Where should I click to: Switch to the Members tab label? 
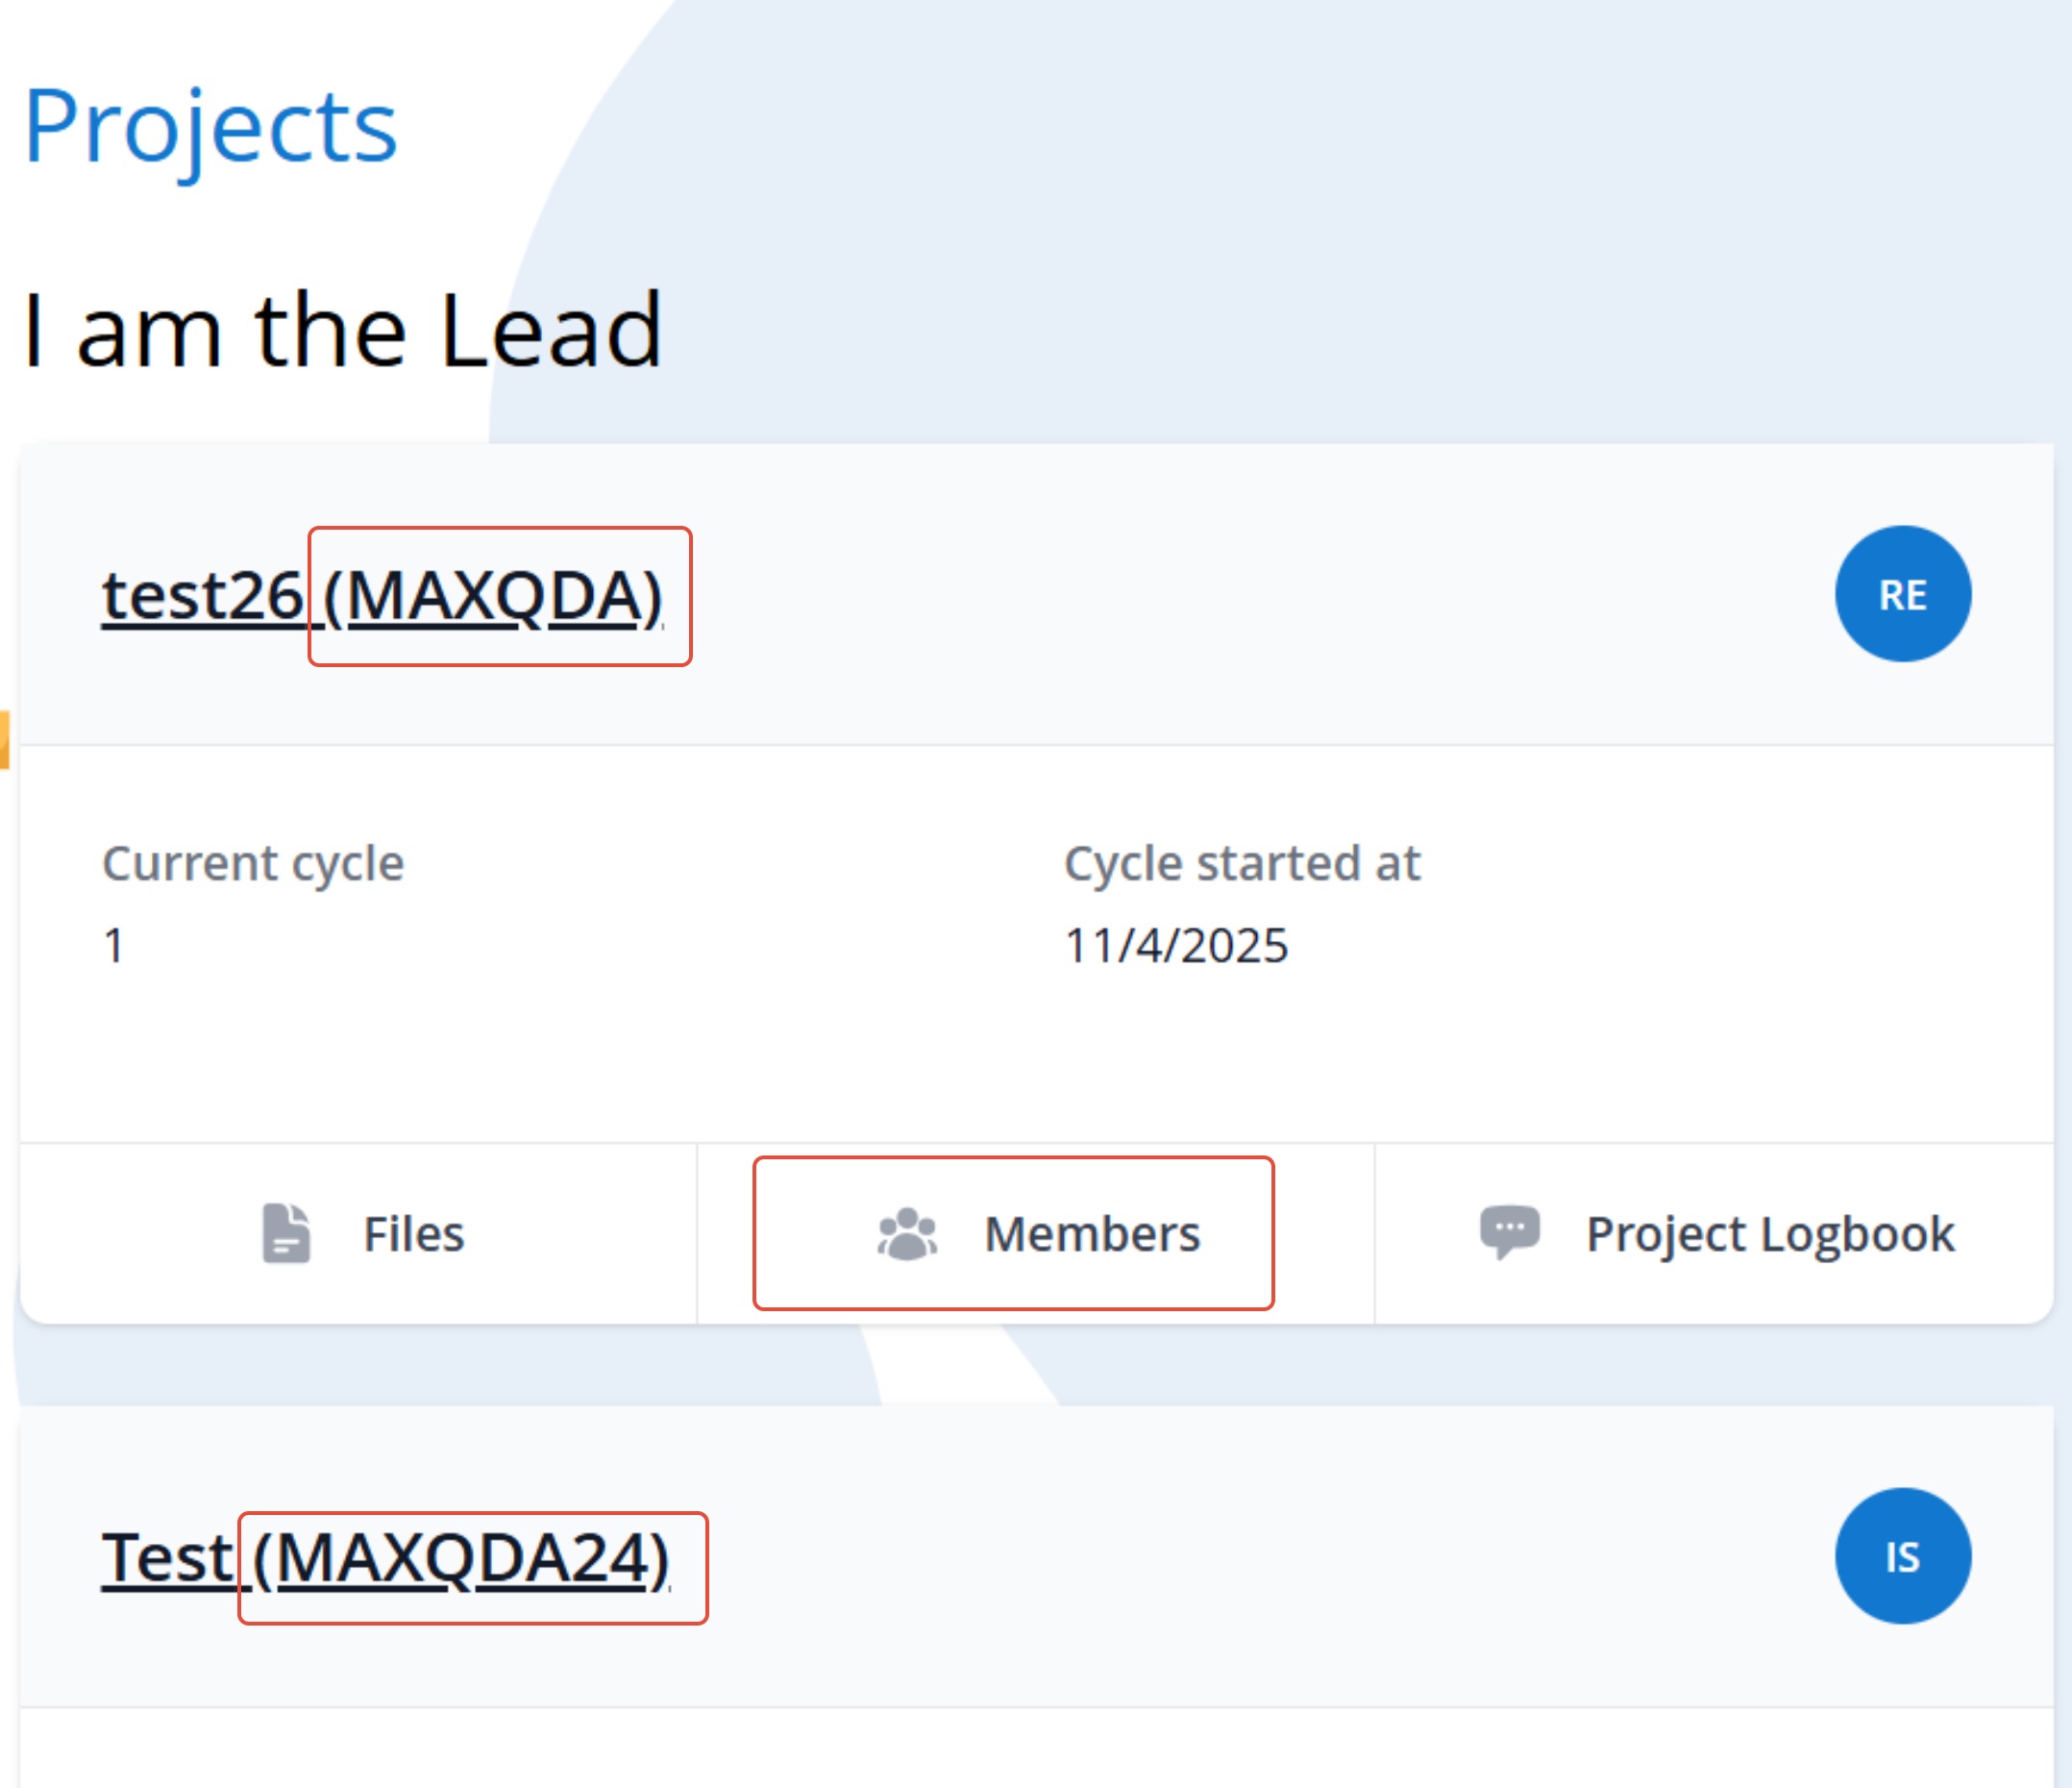point(1092,1234)
